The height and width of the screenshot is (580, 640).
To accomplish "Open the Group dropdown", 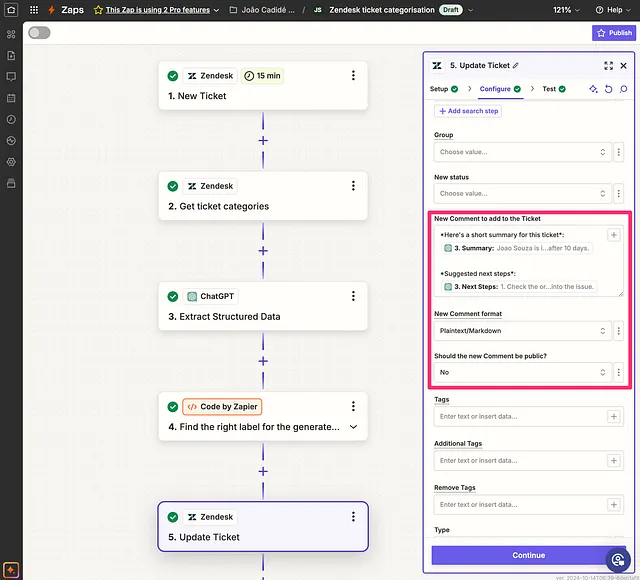I will pyautogui.click(x=522, y=152).
